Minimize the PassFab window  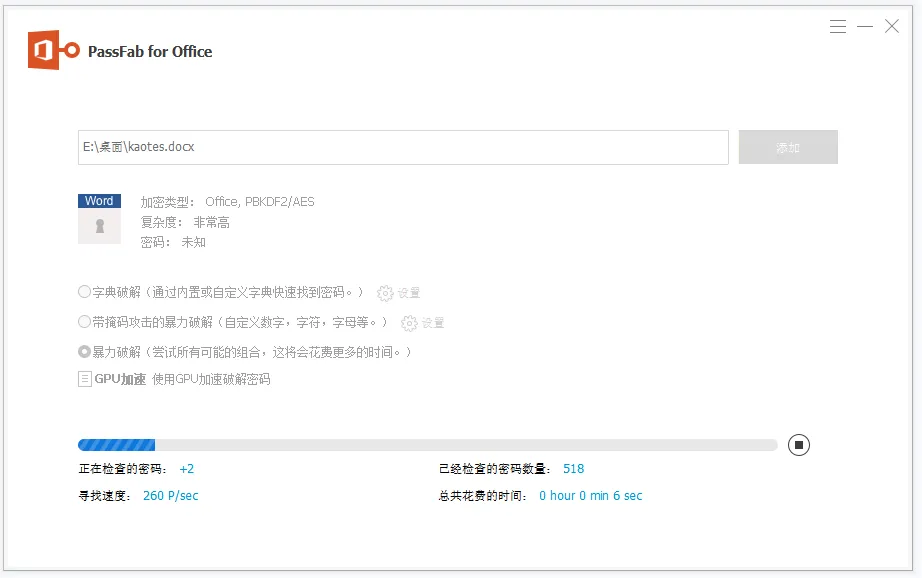click(x=865, y=26)
